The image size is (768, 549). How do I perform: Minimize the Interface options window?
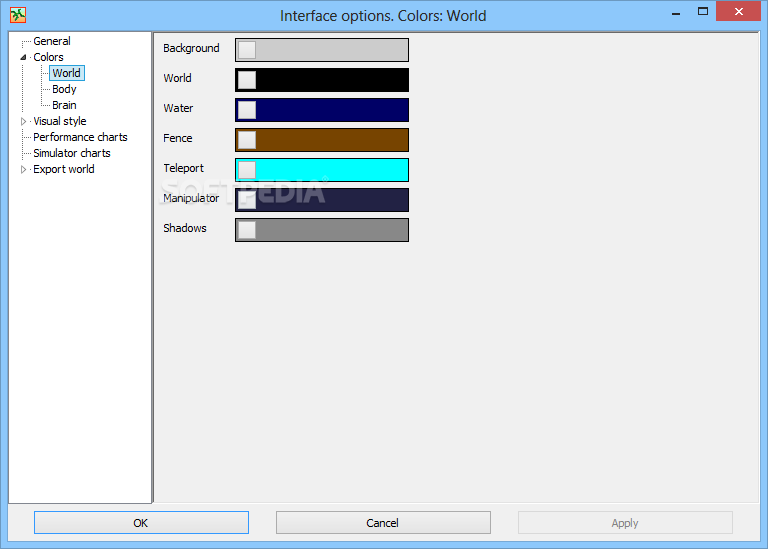click(x=676, y=12)
